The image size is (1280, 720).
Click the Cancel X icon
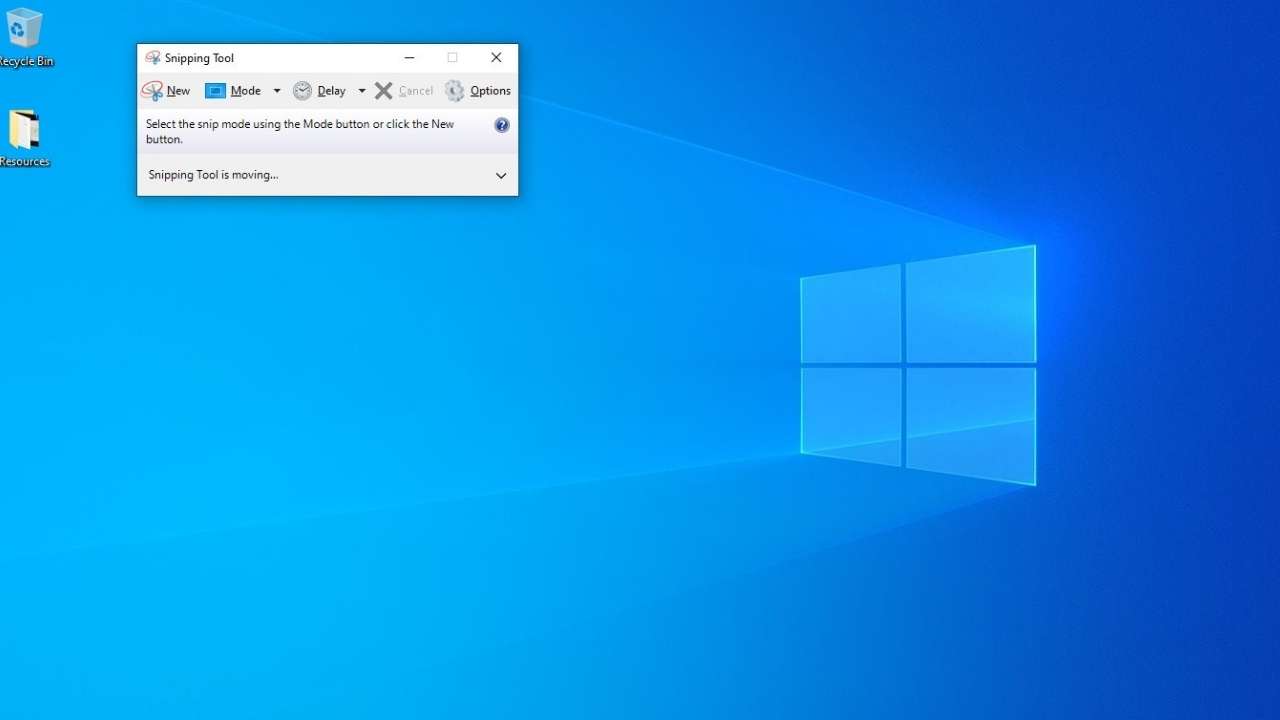pyautogui.click(x=385, y=91)
